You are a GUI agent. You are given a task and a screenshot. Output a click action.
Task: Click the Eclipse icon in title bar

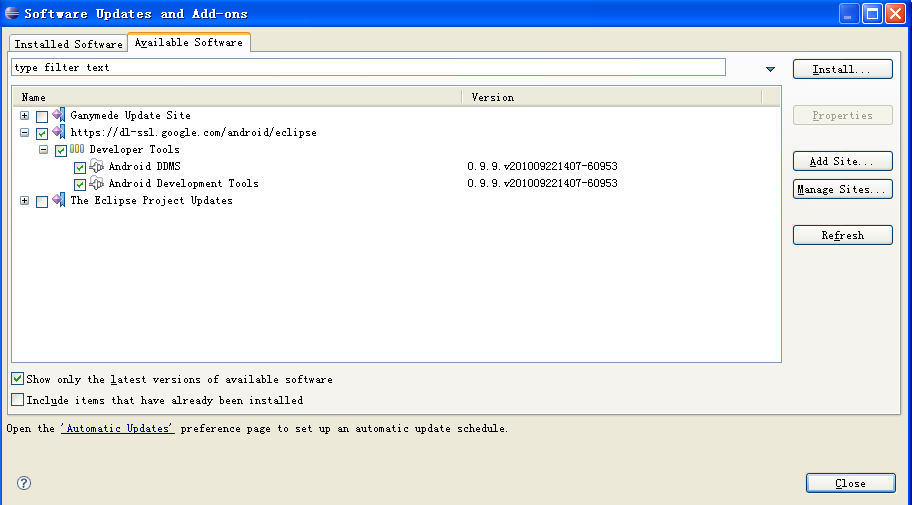click(x=12, y=13)
